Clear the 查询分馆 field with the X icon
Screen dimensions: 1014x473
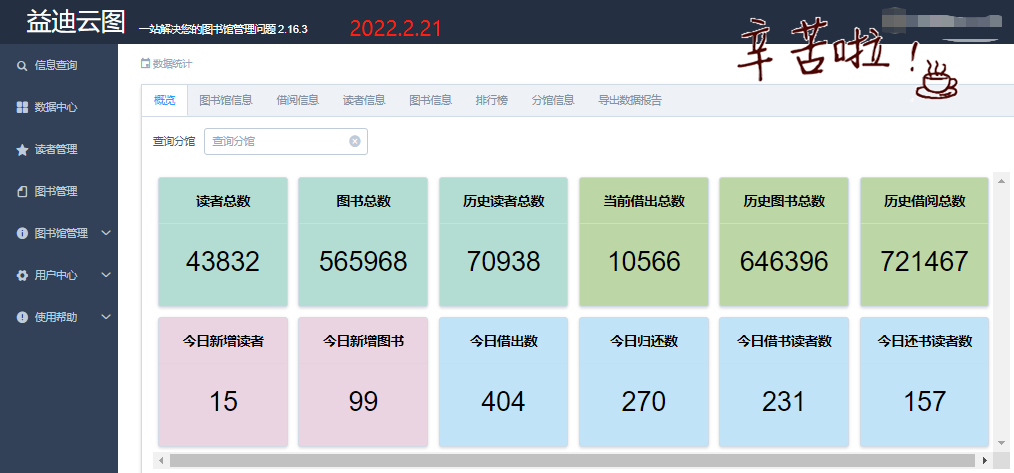tap(354, 142)
